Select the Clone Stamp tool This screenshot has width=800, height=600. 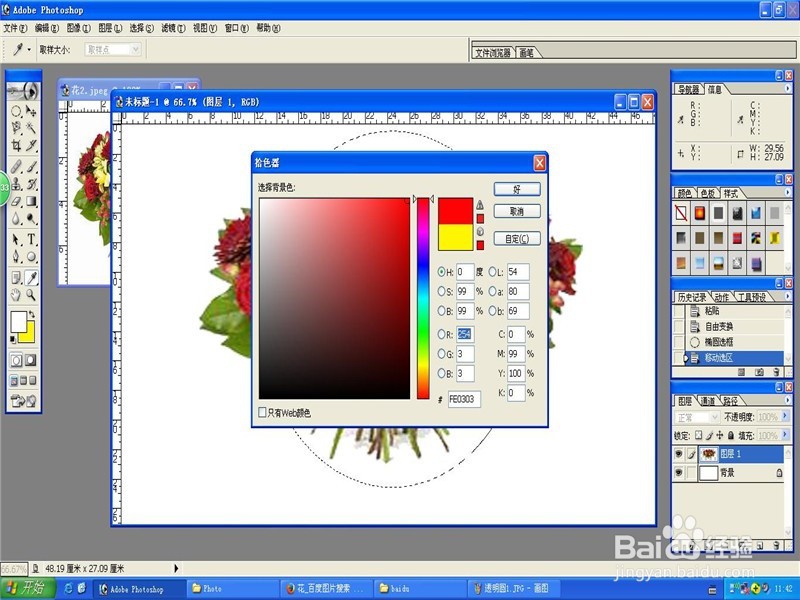point(16,184)
